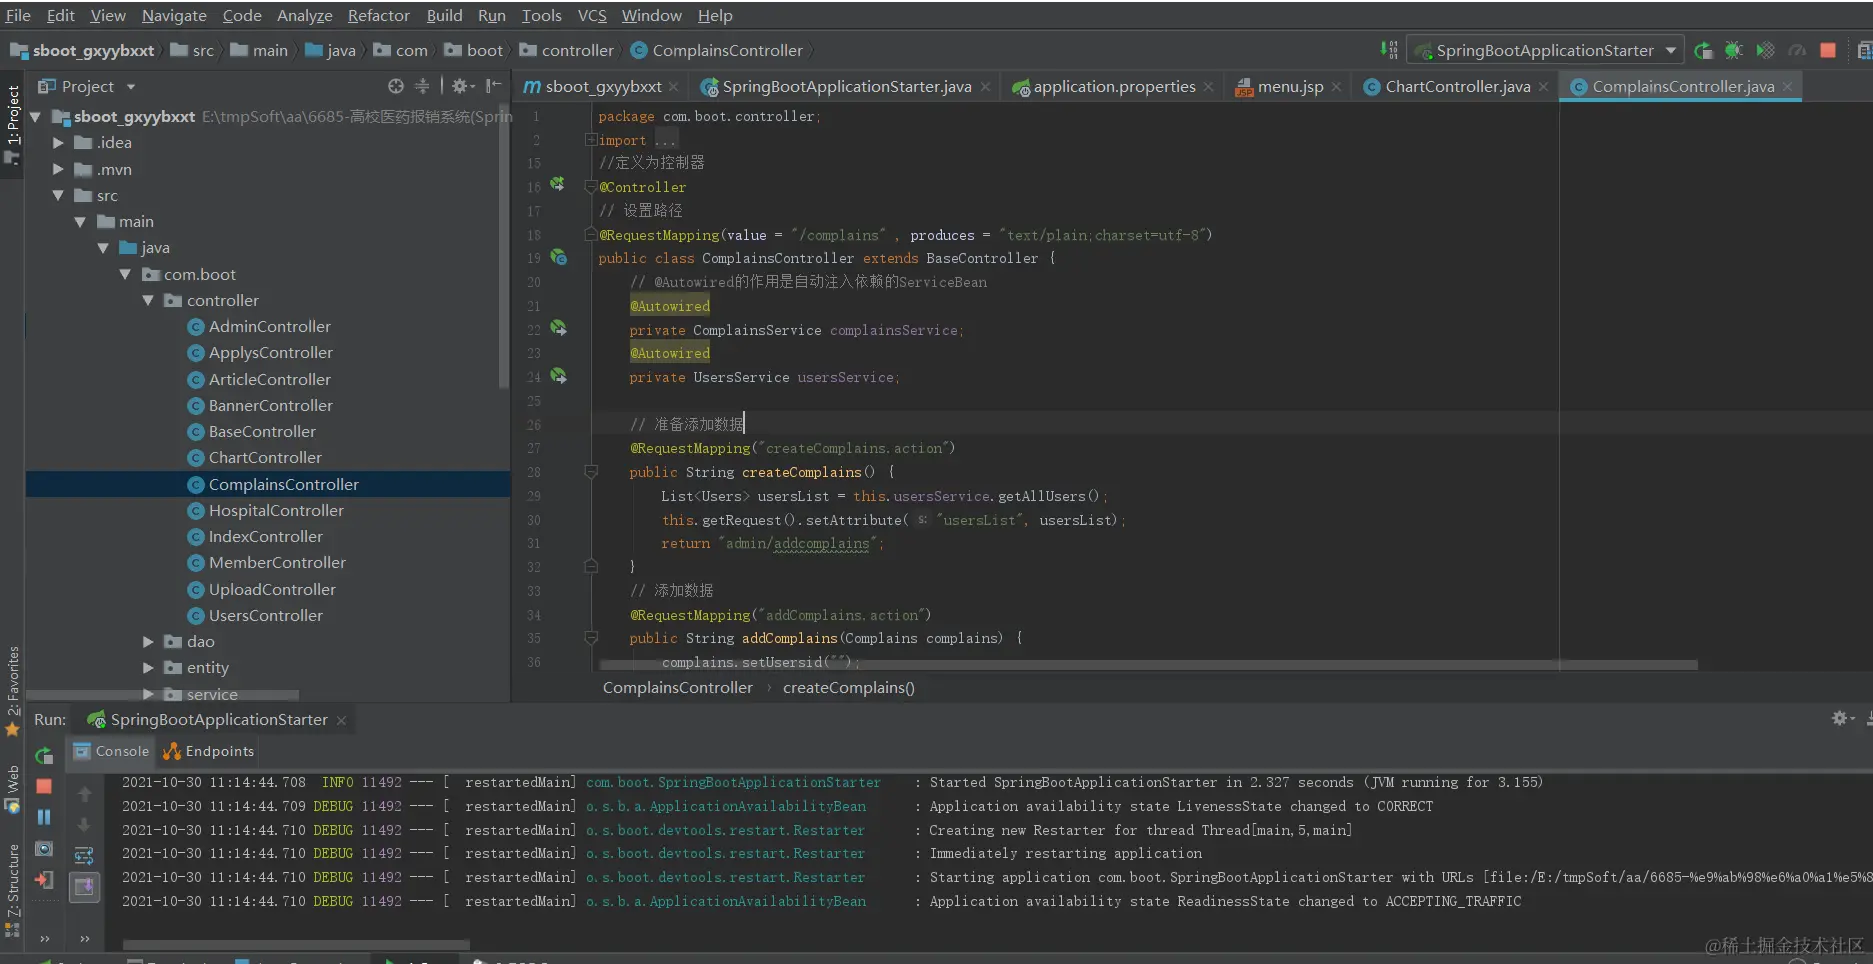Click the locate/scroll from source target icon

pyautogui.click(x=396, y=86)
